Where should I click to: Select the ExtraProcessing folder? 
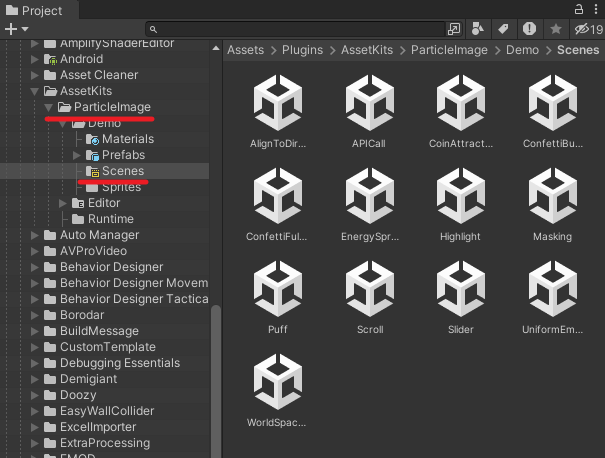coord(97,443)
